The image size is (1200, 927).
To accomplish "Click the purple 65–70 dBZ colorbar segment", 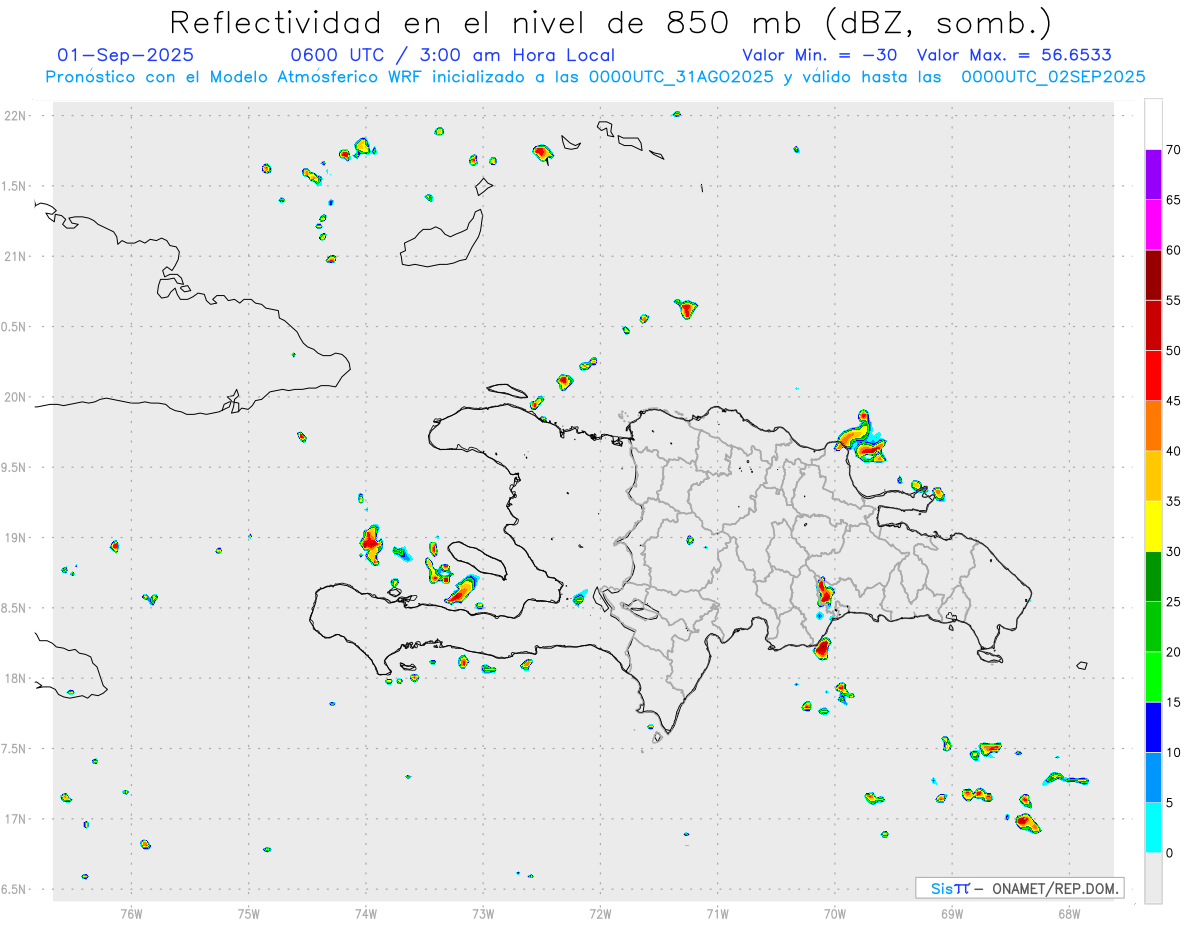I will coord(1153,175).
